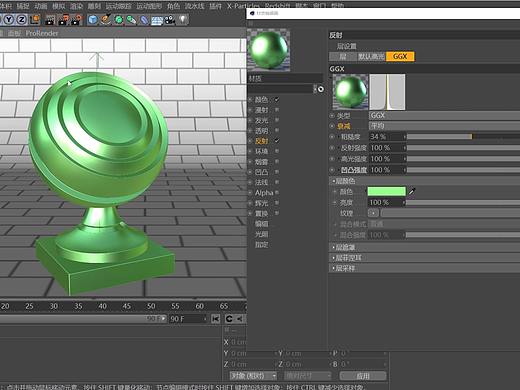
Task: Select the 指定 entry in the channel list
Action: pos(261,244)
